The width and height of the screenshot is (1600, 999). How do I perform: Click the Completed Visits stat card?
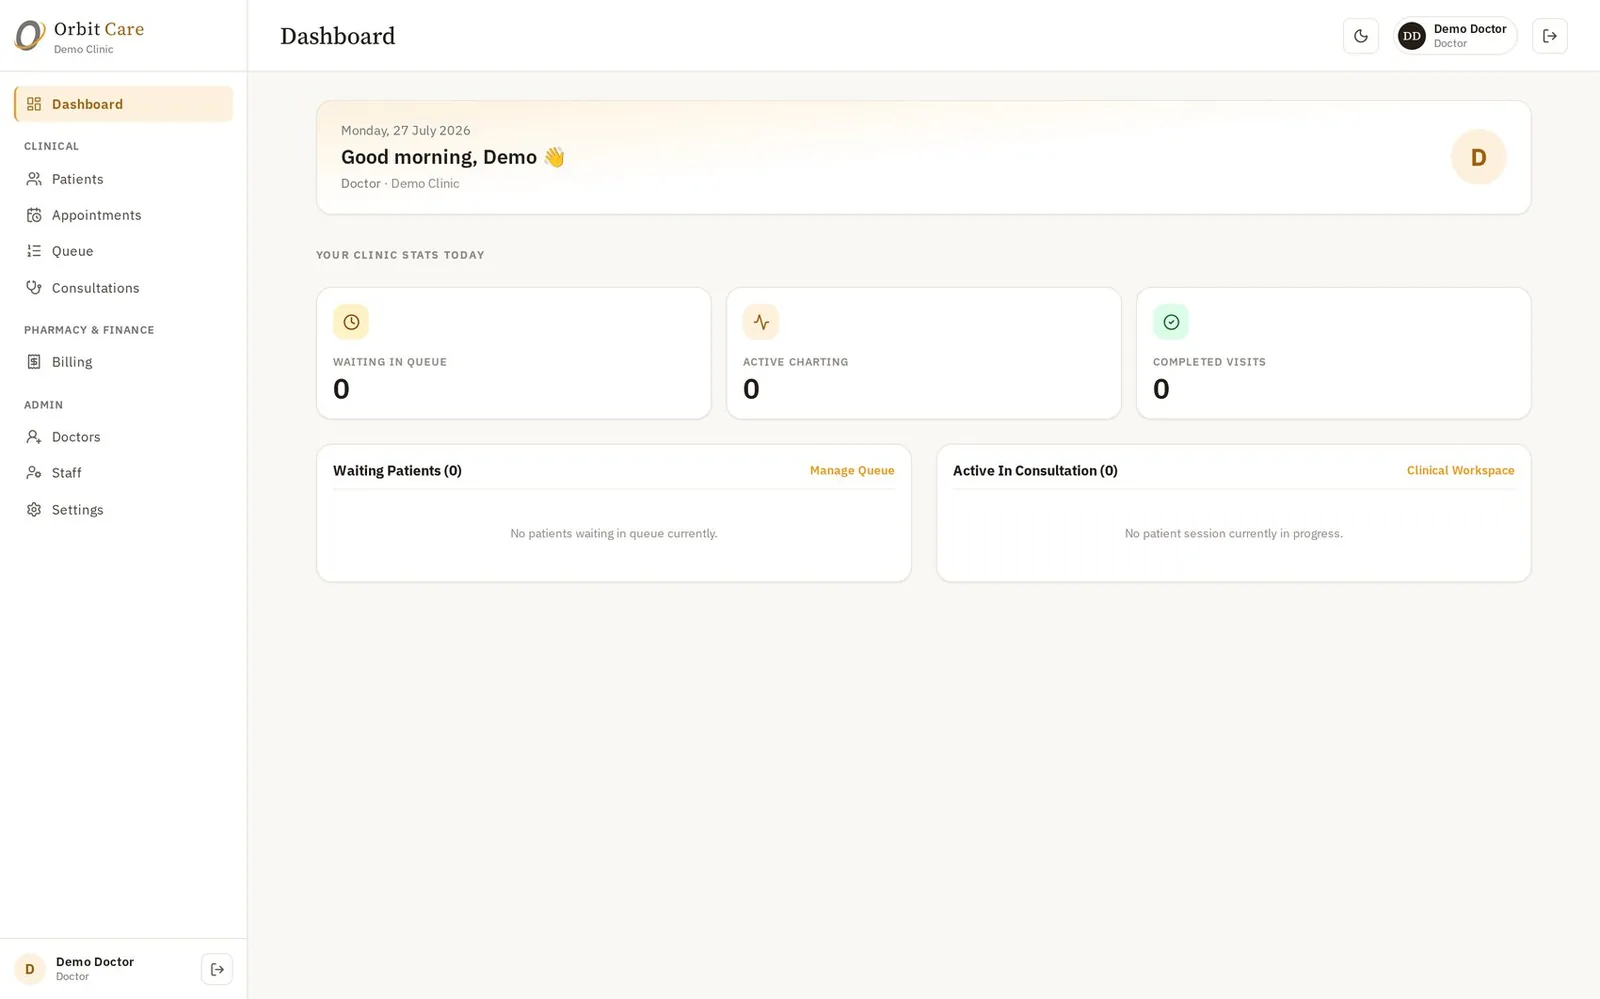(x=1334, y=353)
